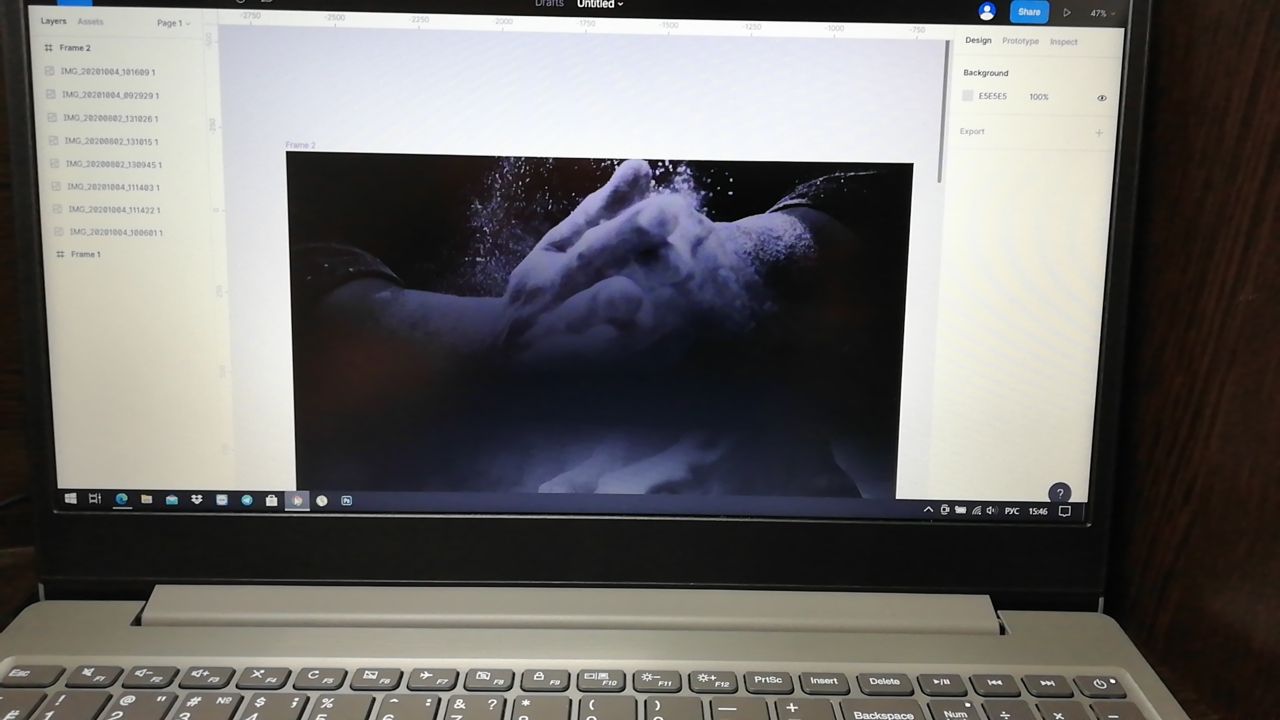Image resolution: width=1280 pixels, height=720 pixels.
Task: Click the volume speaker tray icon
Action: (x=992, y=510)
